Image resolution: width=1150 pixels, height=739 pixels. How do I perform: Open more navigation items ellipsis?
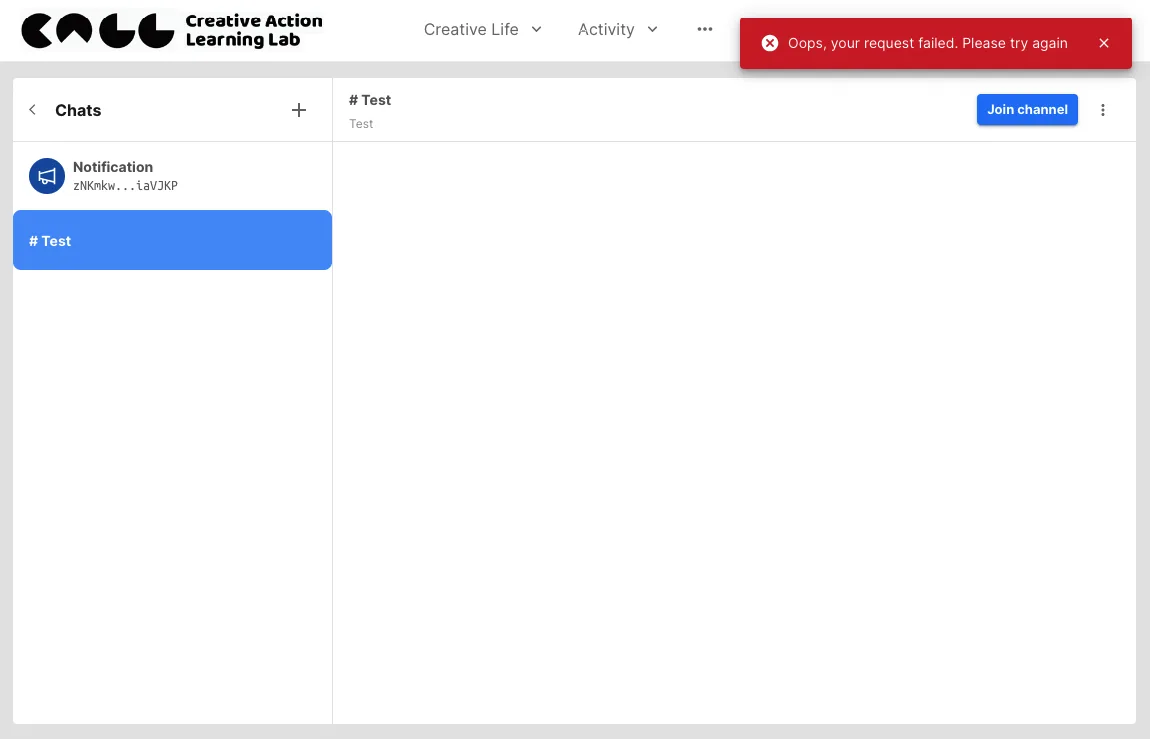tap(705, 29)
